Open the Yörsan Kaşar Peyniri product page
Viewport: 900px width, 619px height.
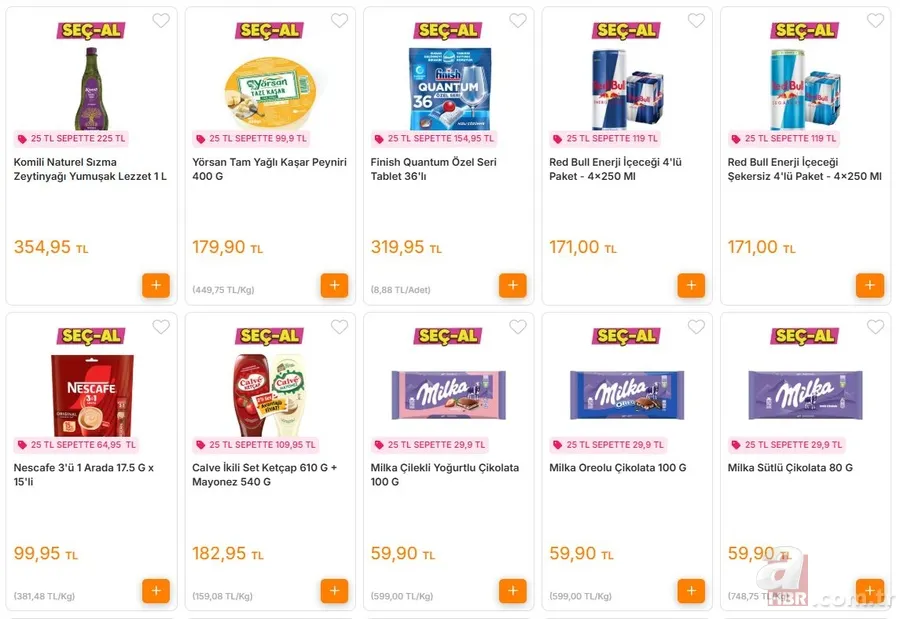(x=270, y=168)
